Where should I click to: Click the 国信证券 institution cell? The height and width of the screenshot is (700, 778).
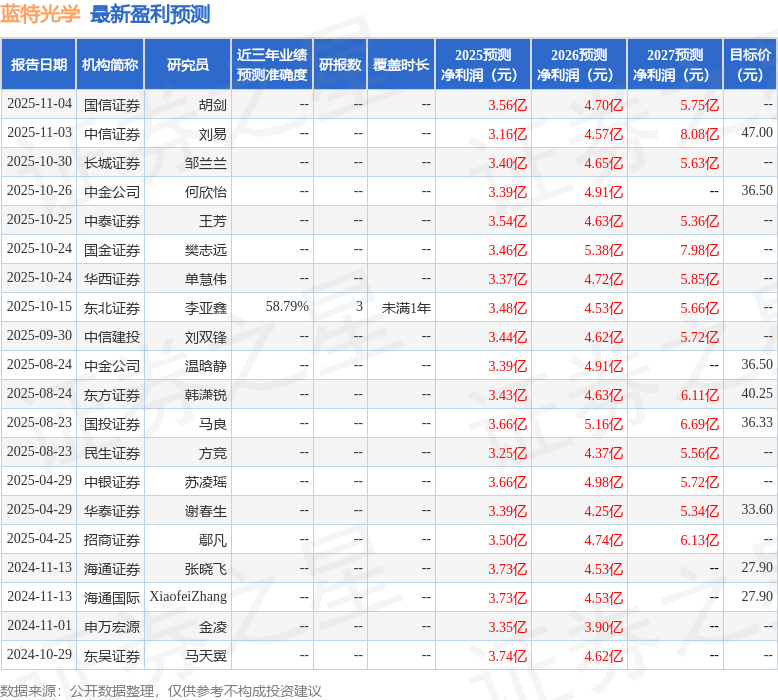pyautogui.click(x=112, y=105)
